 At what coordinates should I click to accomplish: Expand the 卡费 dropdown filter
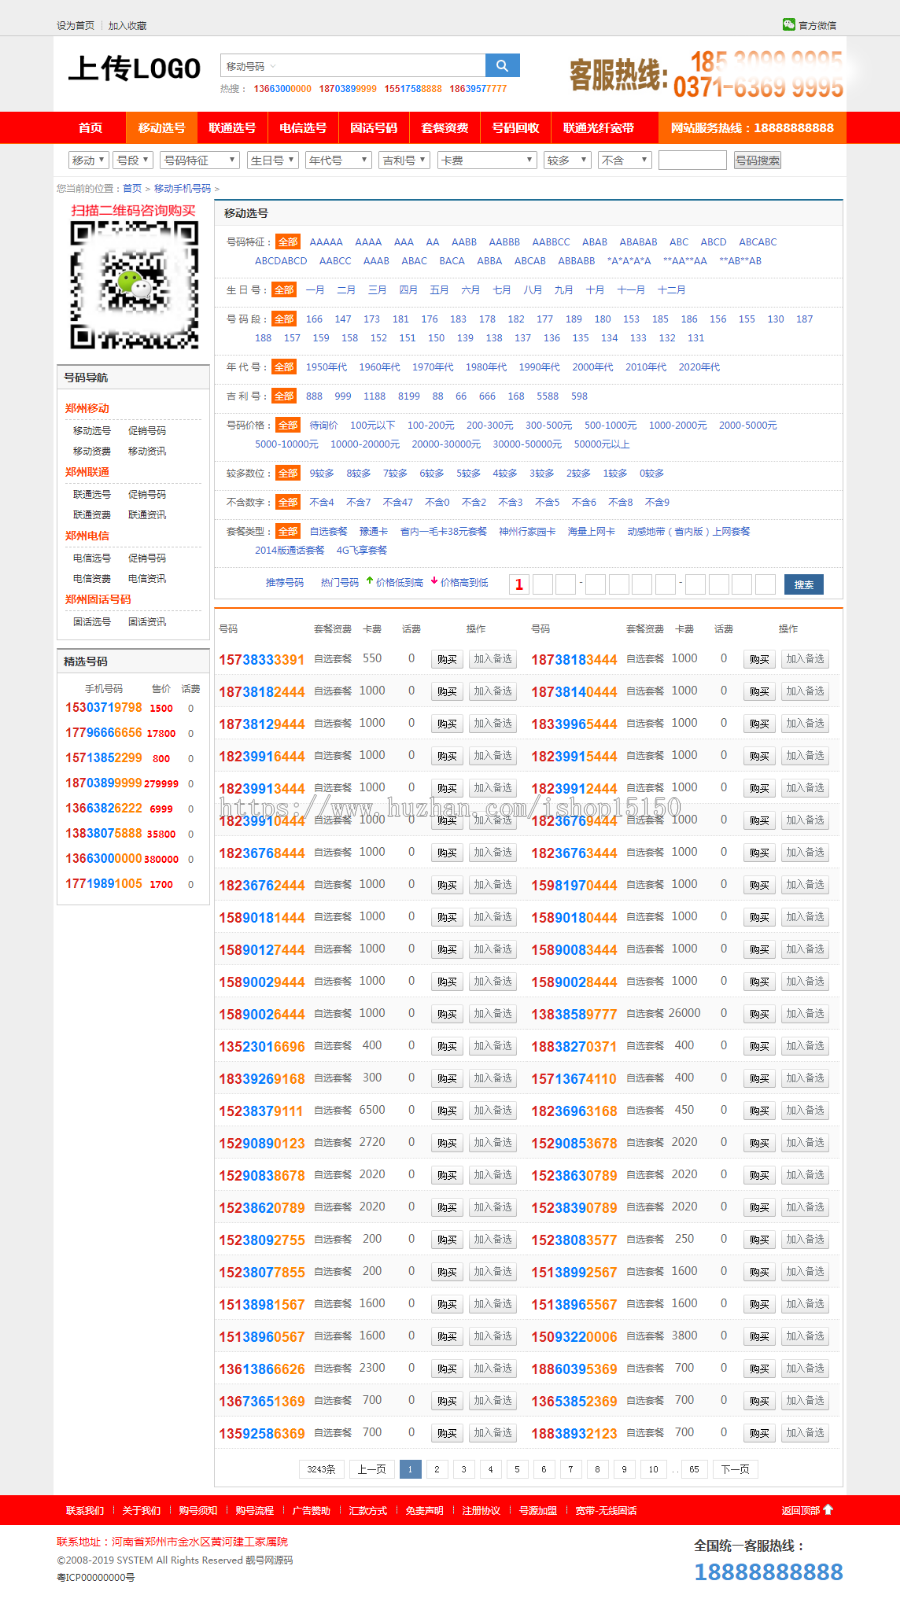coord(488,160)
